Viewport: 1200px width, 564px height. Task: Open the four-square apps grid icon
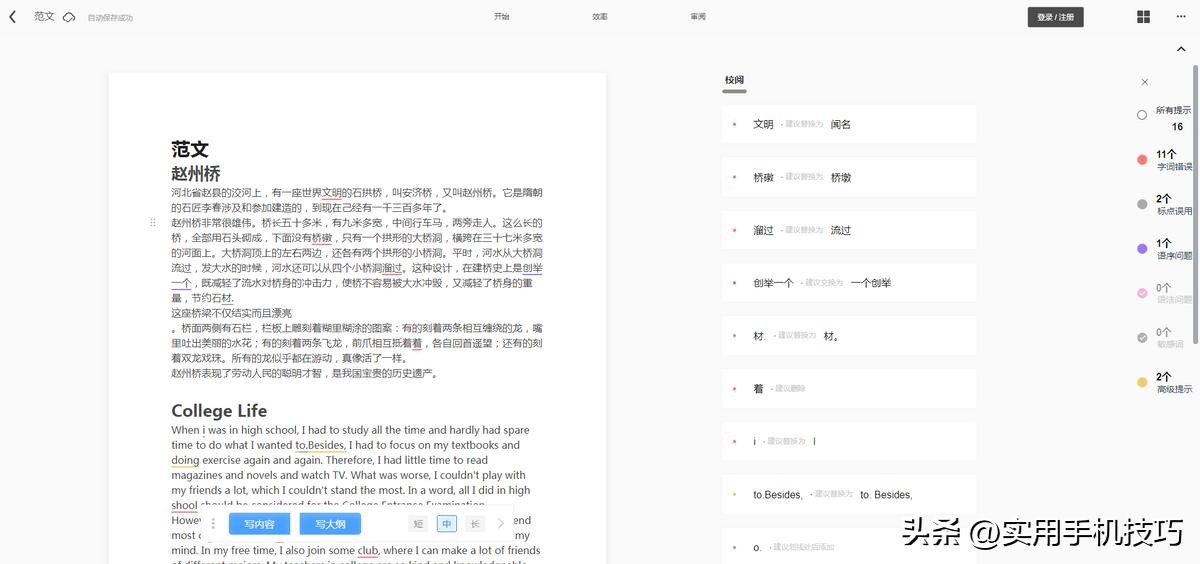(x=1143, y=17)
